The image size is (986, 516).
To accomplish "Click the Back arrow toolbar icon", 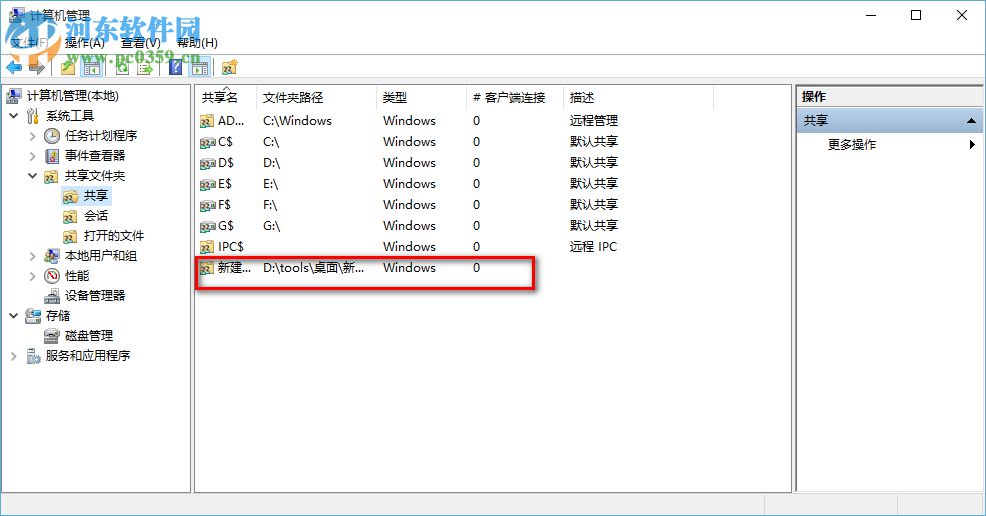I will tap(14, 67).
